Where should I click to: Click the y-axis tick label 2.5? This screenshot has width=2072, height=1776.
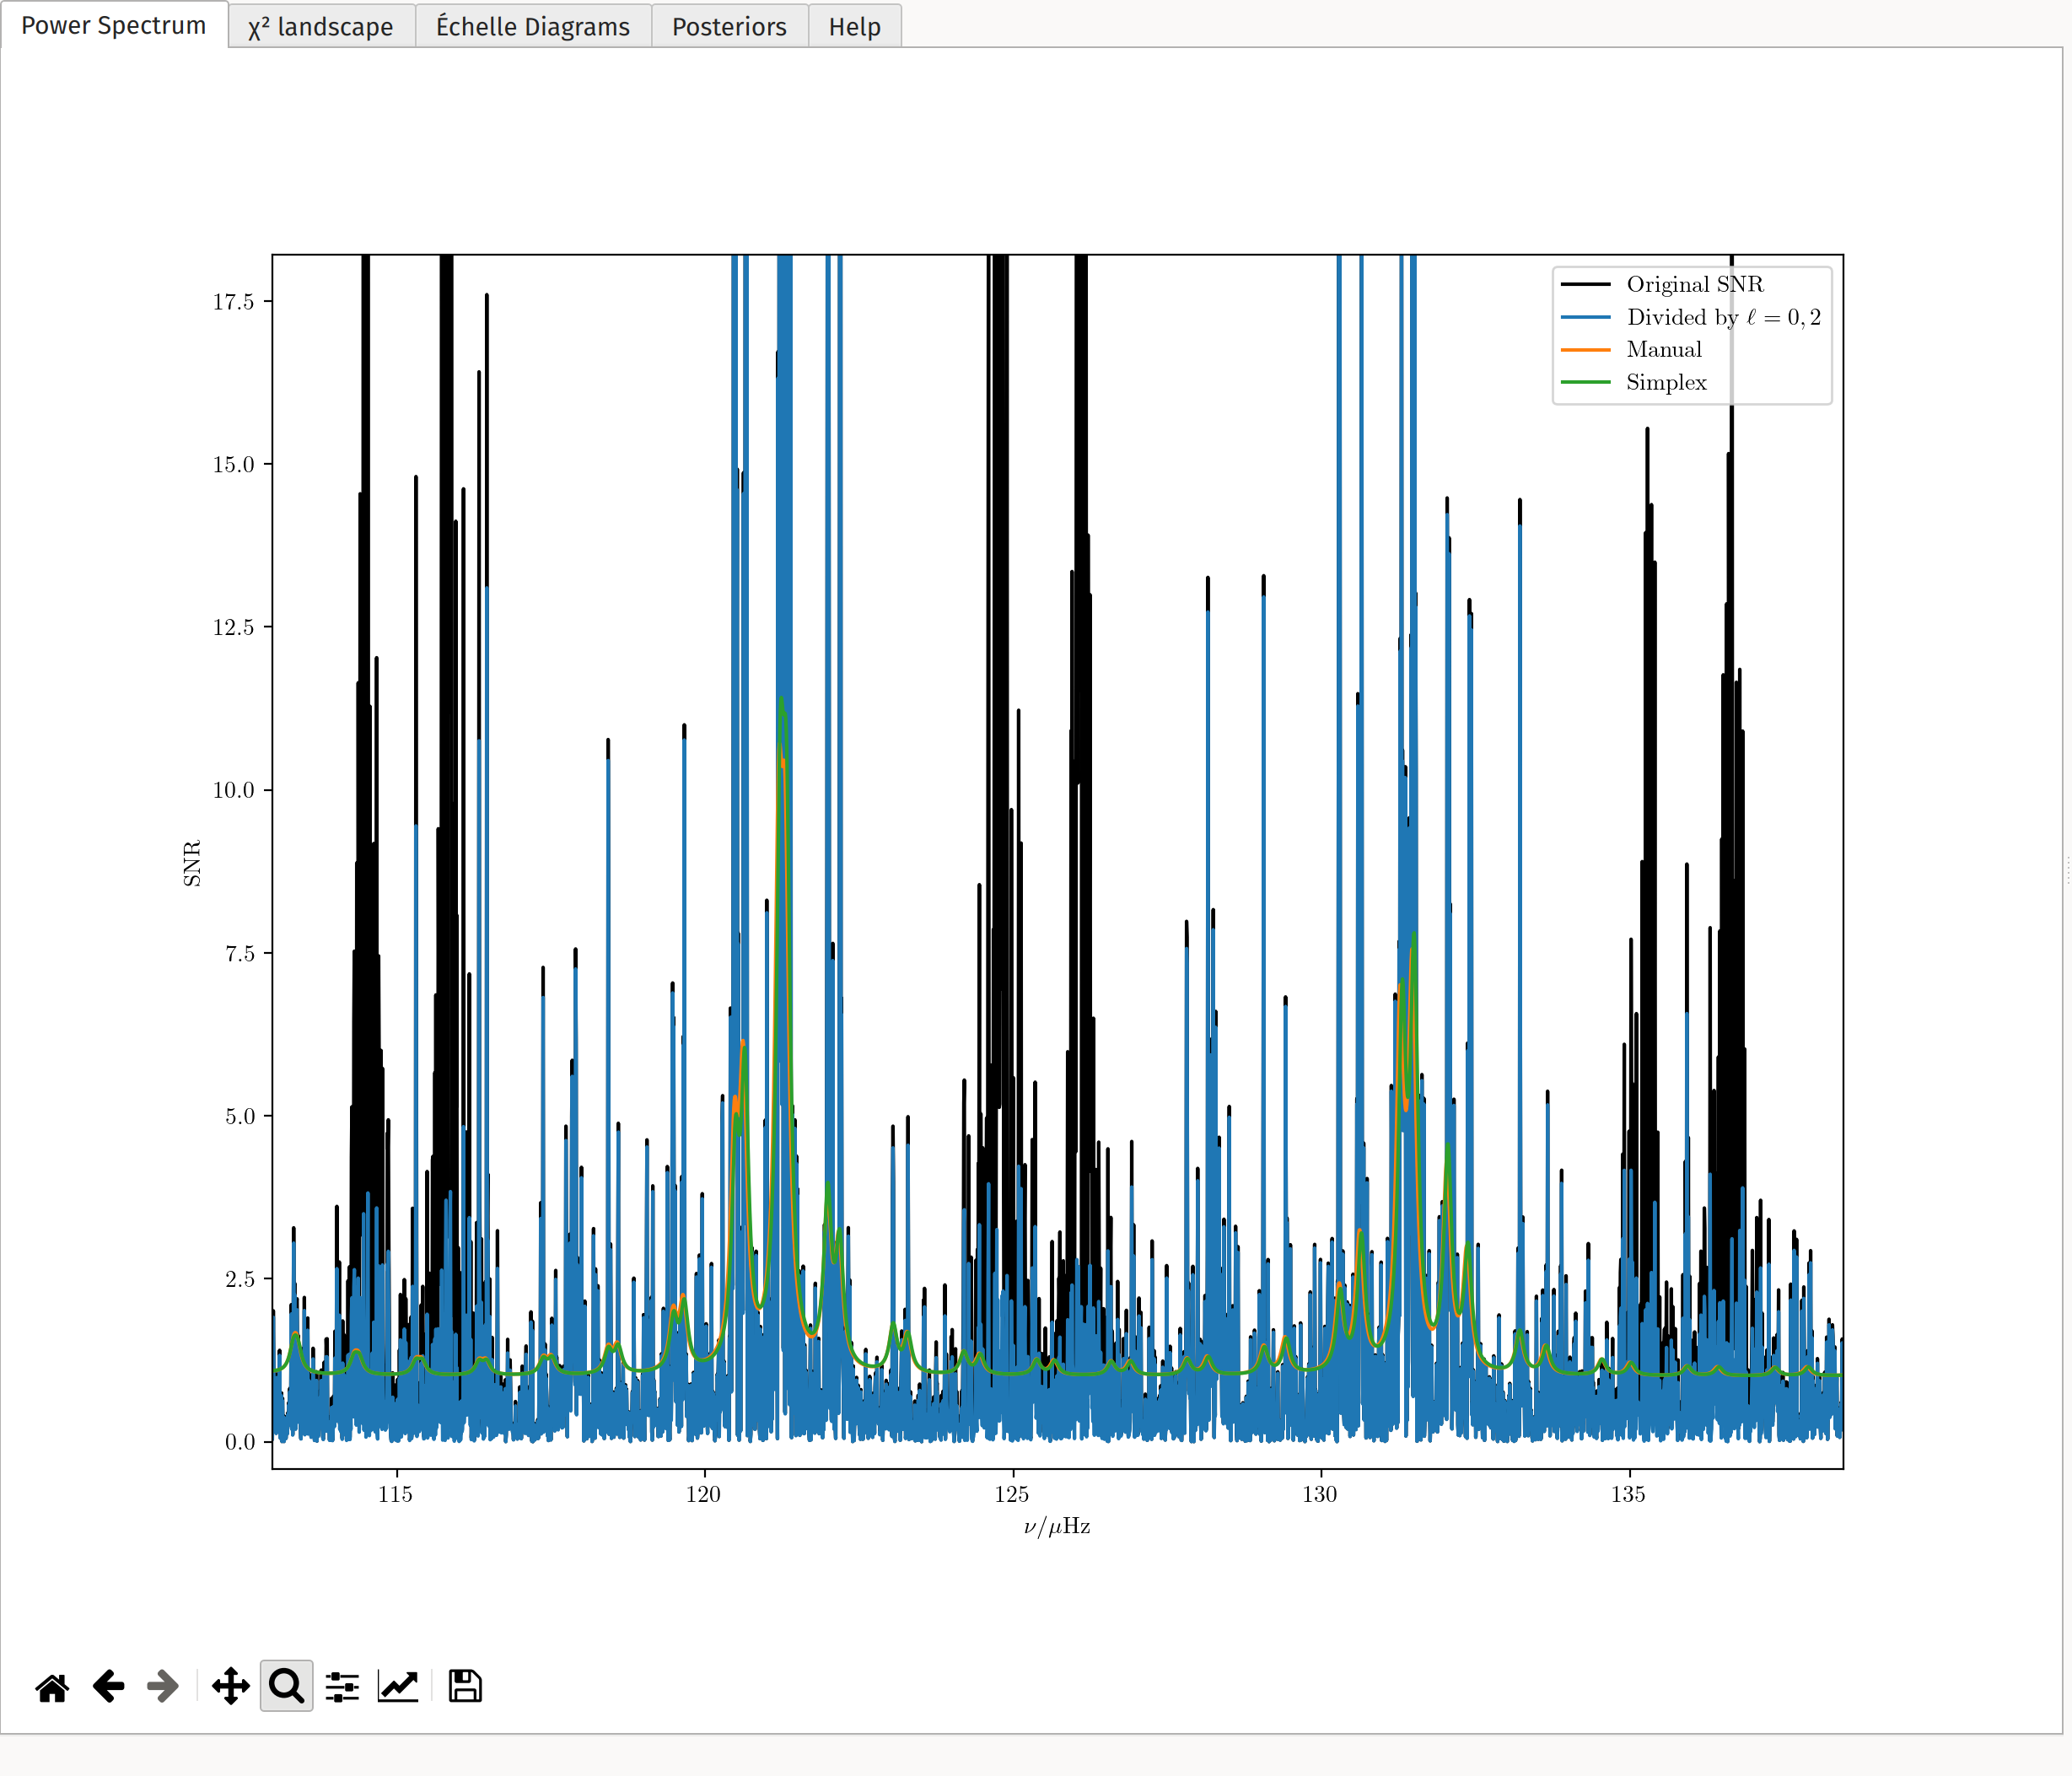tap(239, 1279)
